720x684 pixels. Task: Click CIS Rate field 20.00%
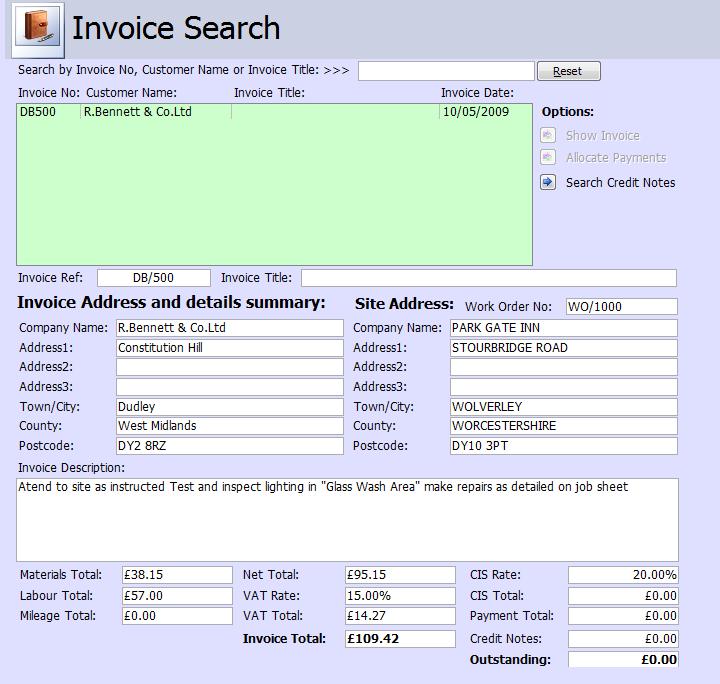click(623, 575)
